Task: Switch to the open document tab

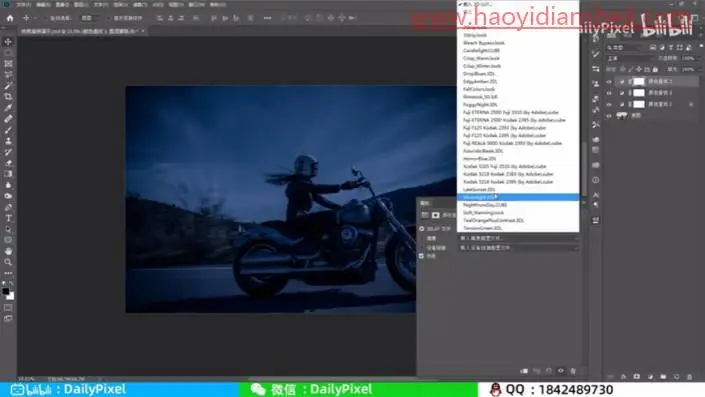Action: click(79, 31)
